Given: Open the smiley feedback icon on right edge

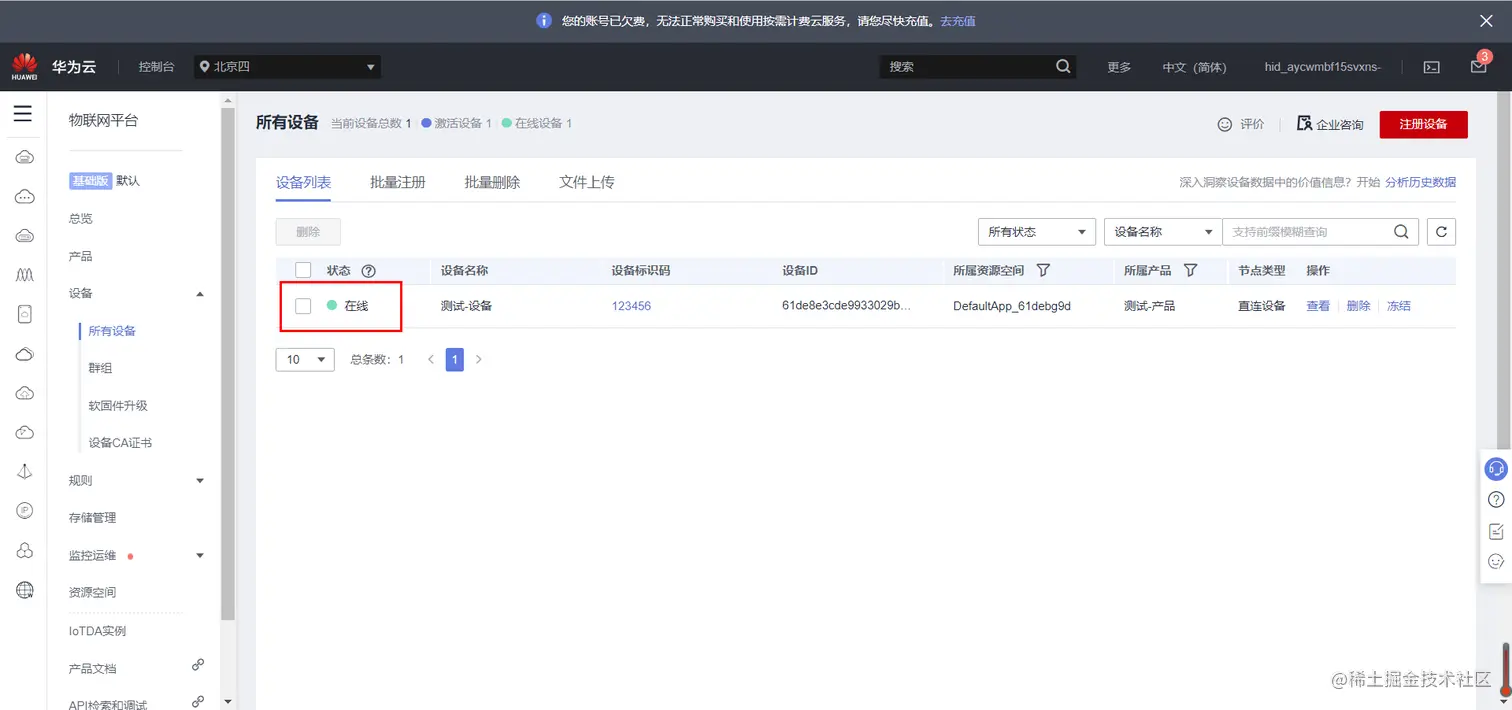Looking at the screenshot, I should (1496, 561).
